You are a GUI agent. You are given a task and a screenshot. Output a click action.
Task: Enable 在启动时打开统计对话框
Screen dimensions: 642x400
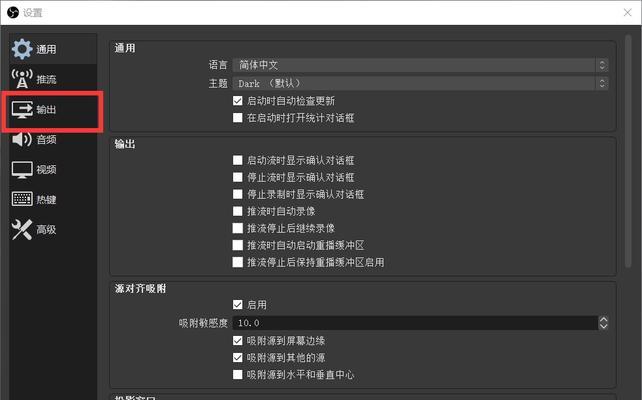tap(237, 118)
